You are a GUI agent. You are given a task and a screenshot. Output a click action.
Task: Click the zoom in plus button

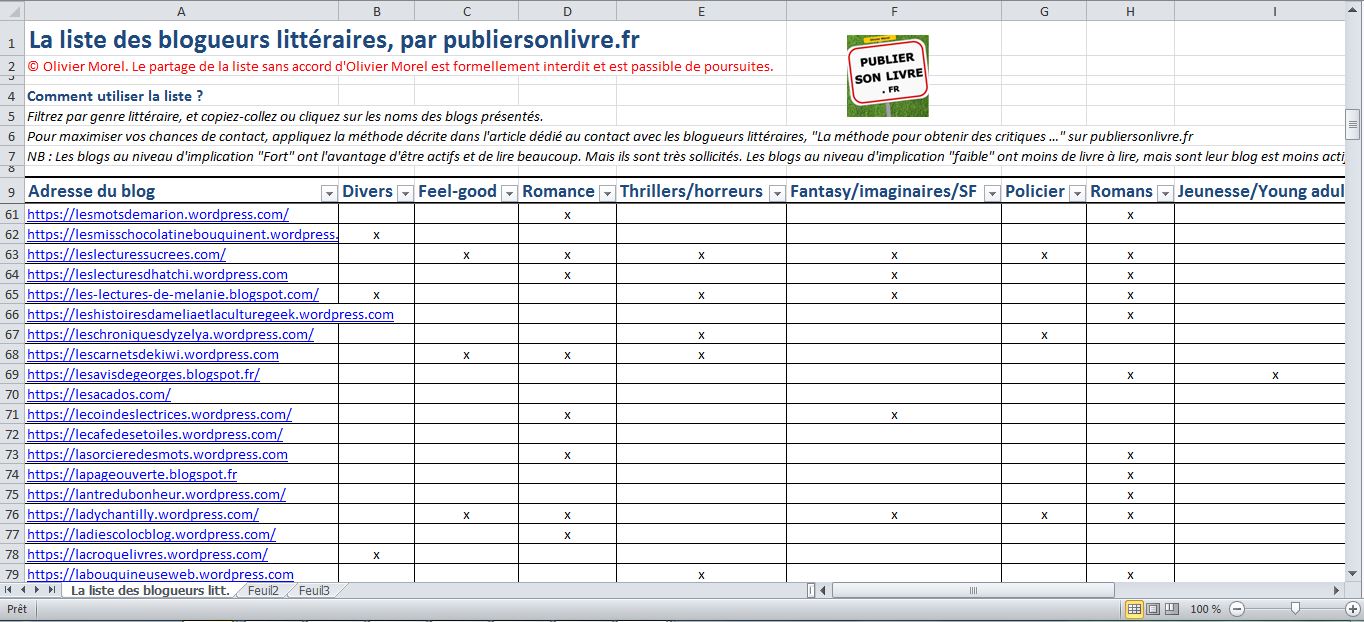[x=1352, y=609]
